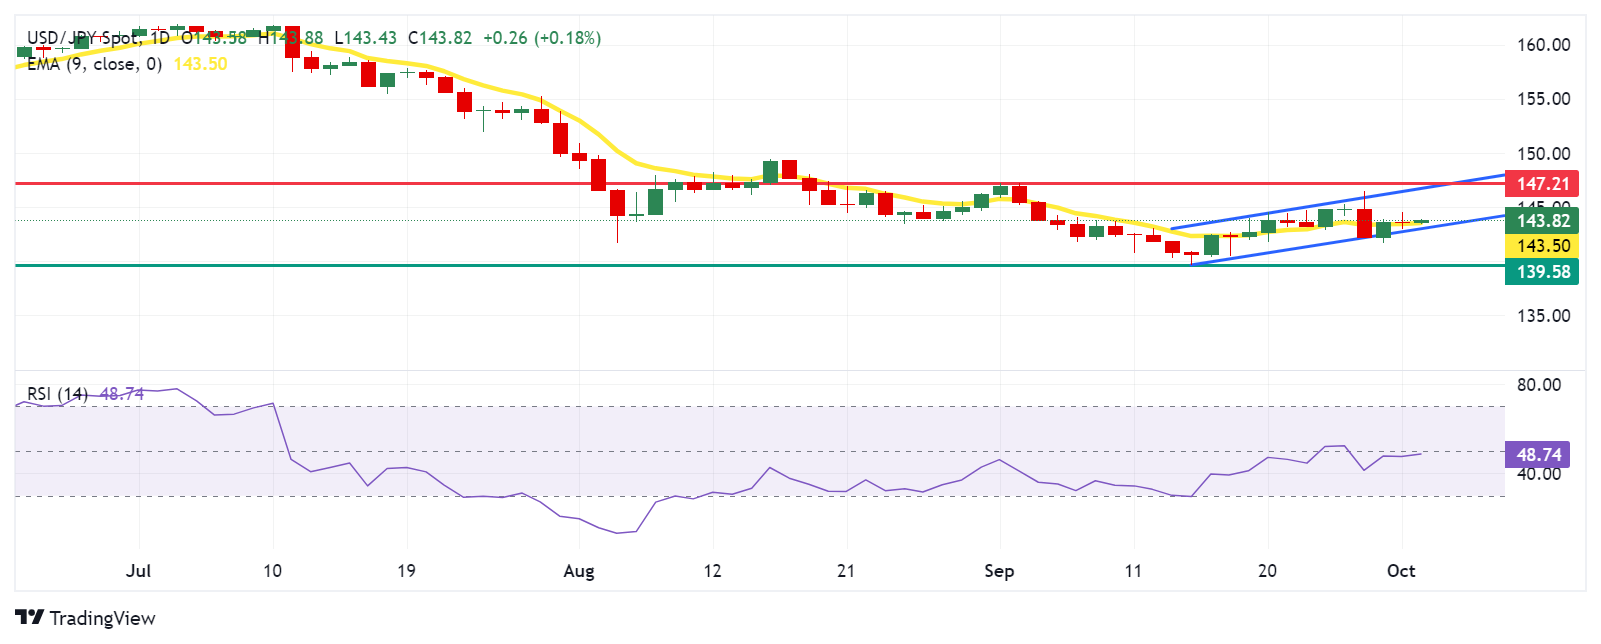Select the current price 143.82 tag
The height and width of the screenshot is (644, 1601).
point(1542,221)
